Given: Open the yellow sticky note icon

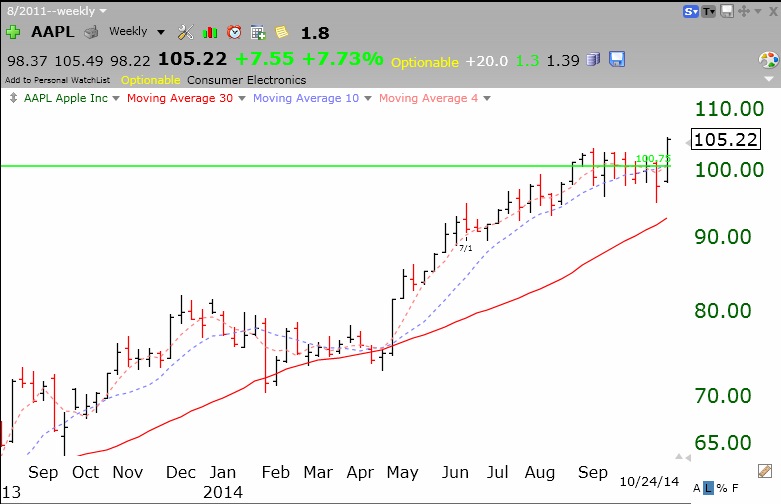Looking at the screenshot, I should (x=282, y=32).
